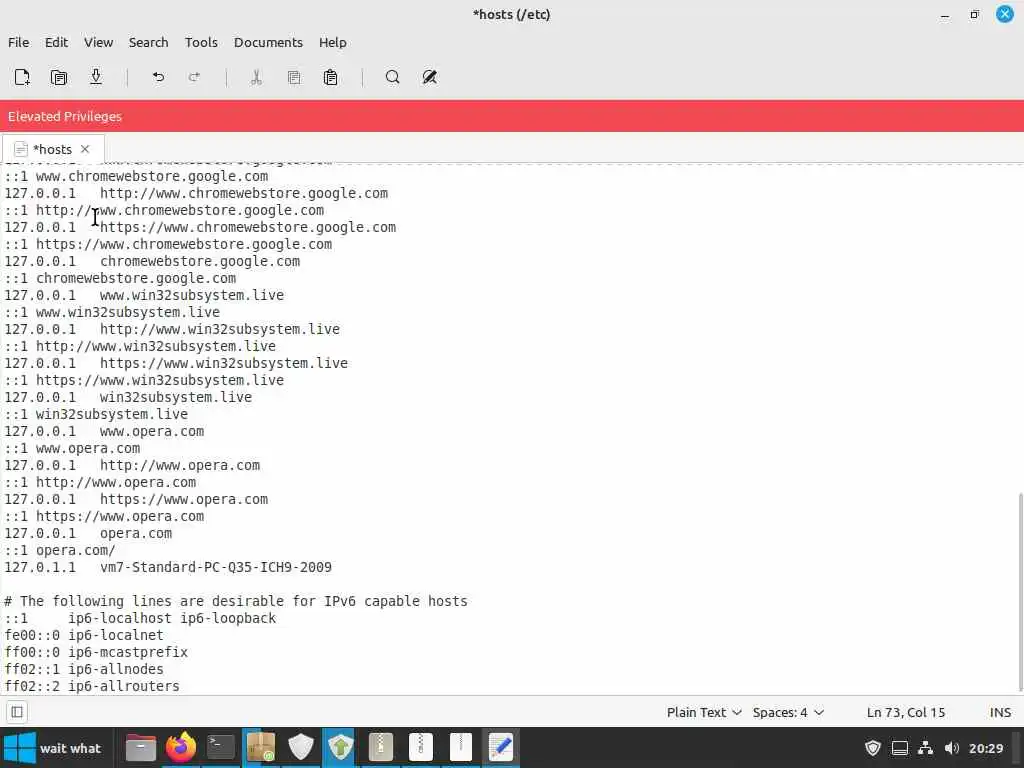Copy selection using toolbar icon
The image size is (1024, 768).
pos(294,77)
